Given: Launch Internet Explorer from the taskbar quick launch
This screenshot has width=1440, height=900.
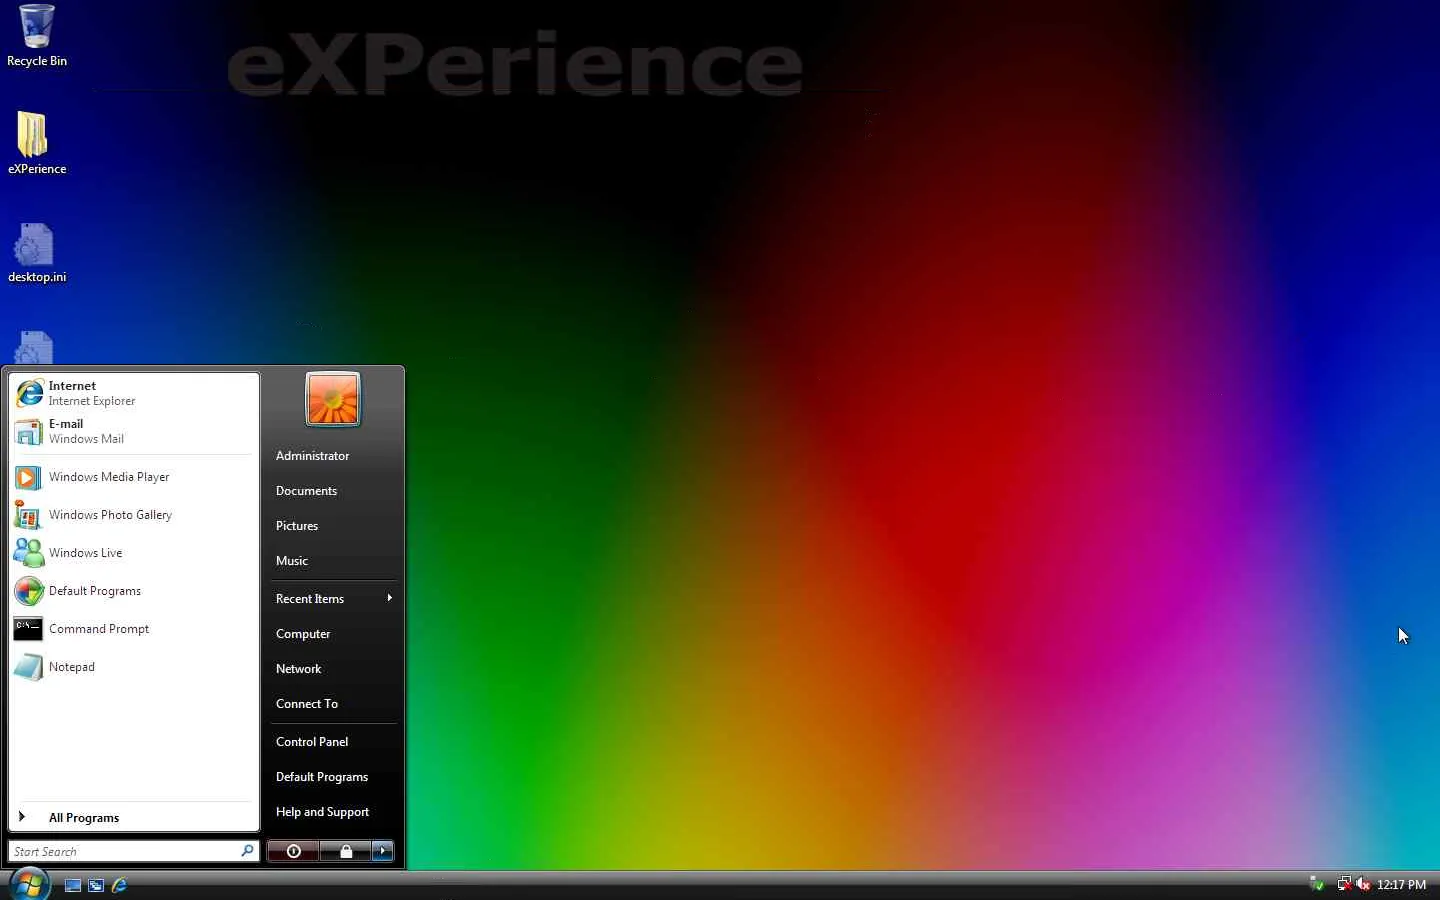Looking at the screenshot, I should tap(119, 885).
